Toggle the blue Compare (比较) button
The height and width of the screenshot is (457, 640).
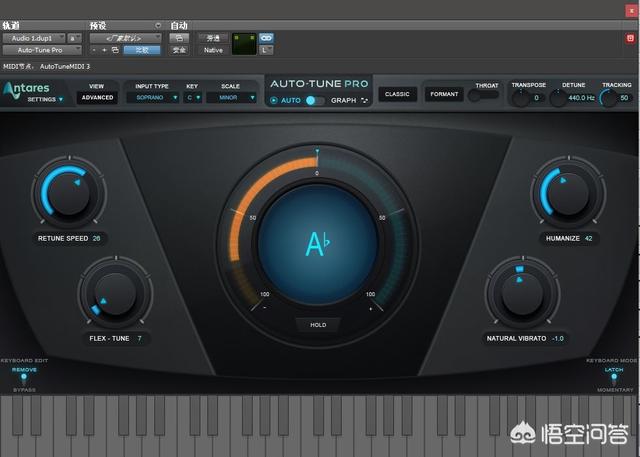[142, 50]
